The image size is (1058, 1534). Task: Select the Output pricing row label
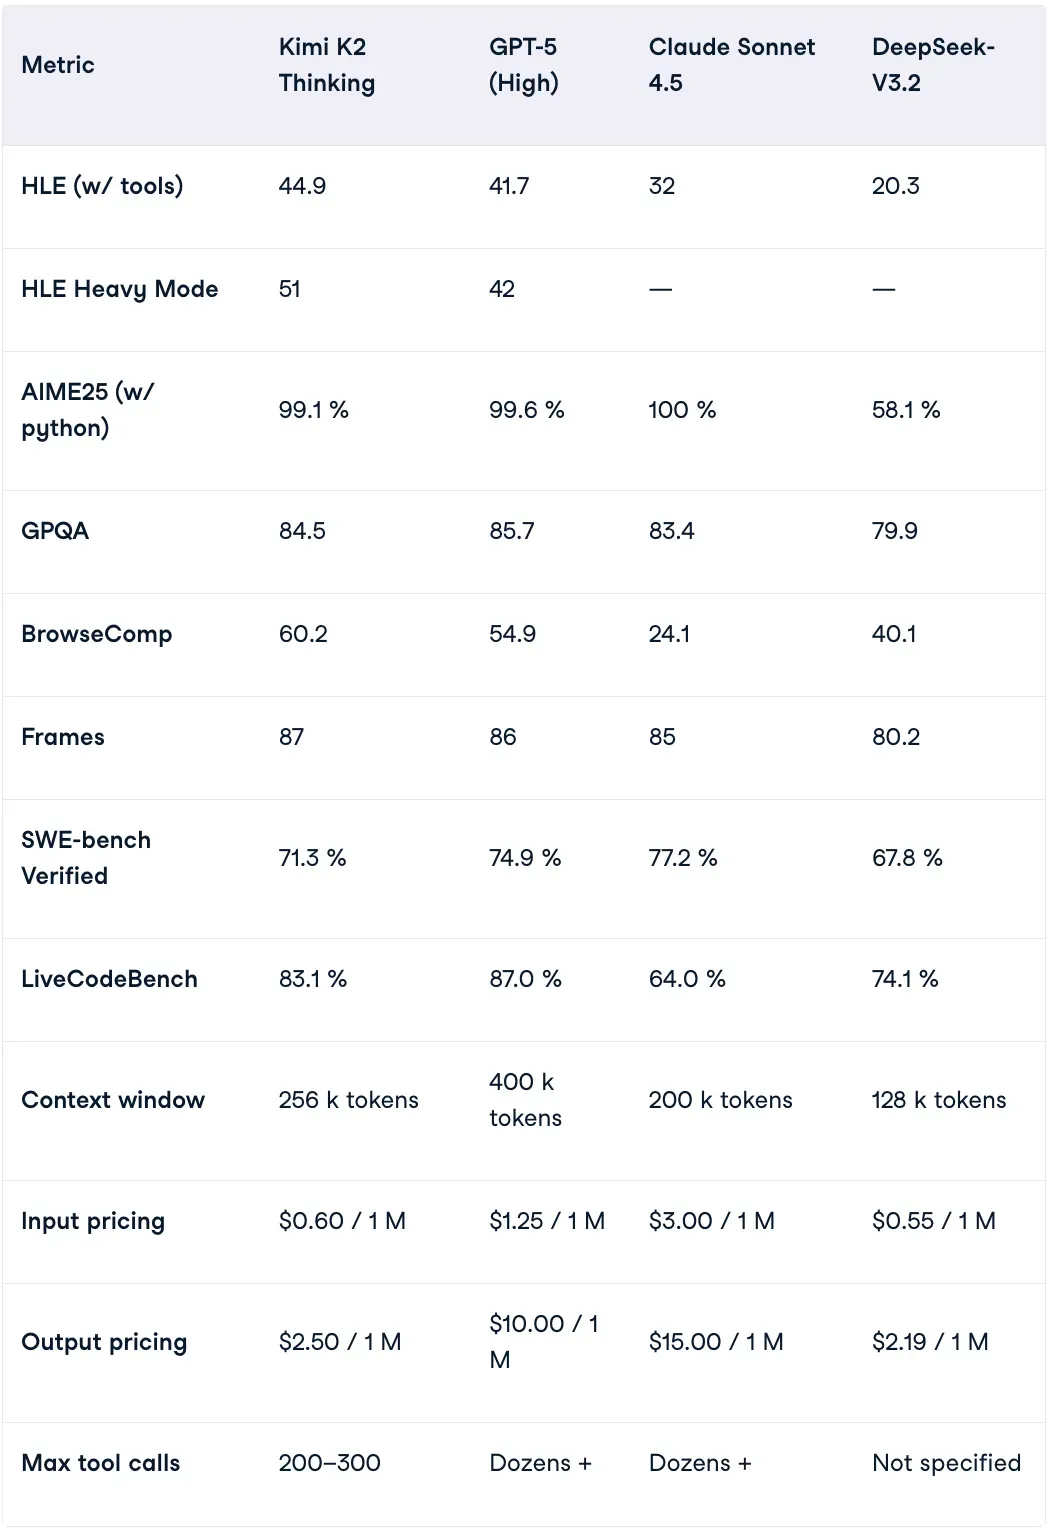click(104, 1342)
